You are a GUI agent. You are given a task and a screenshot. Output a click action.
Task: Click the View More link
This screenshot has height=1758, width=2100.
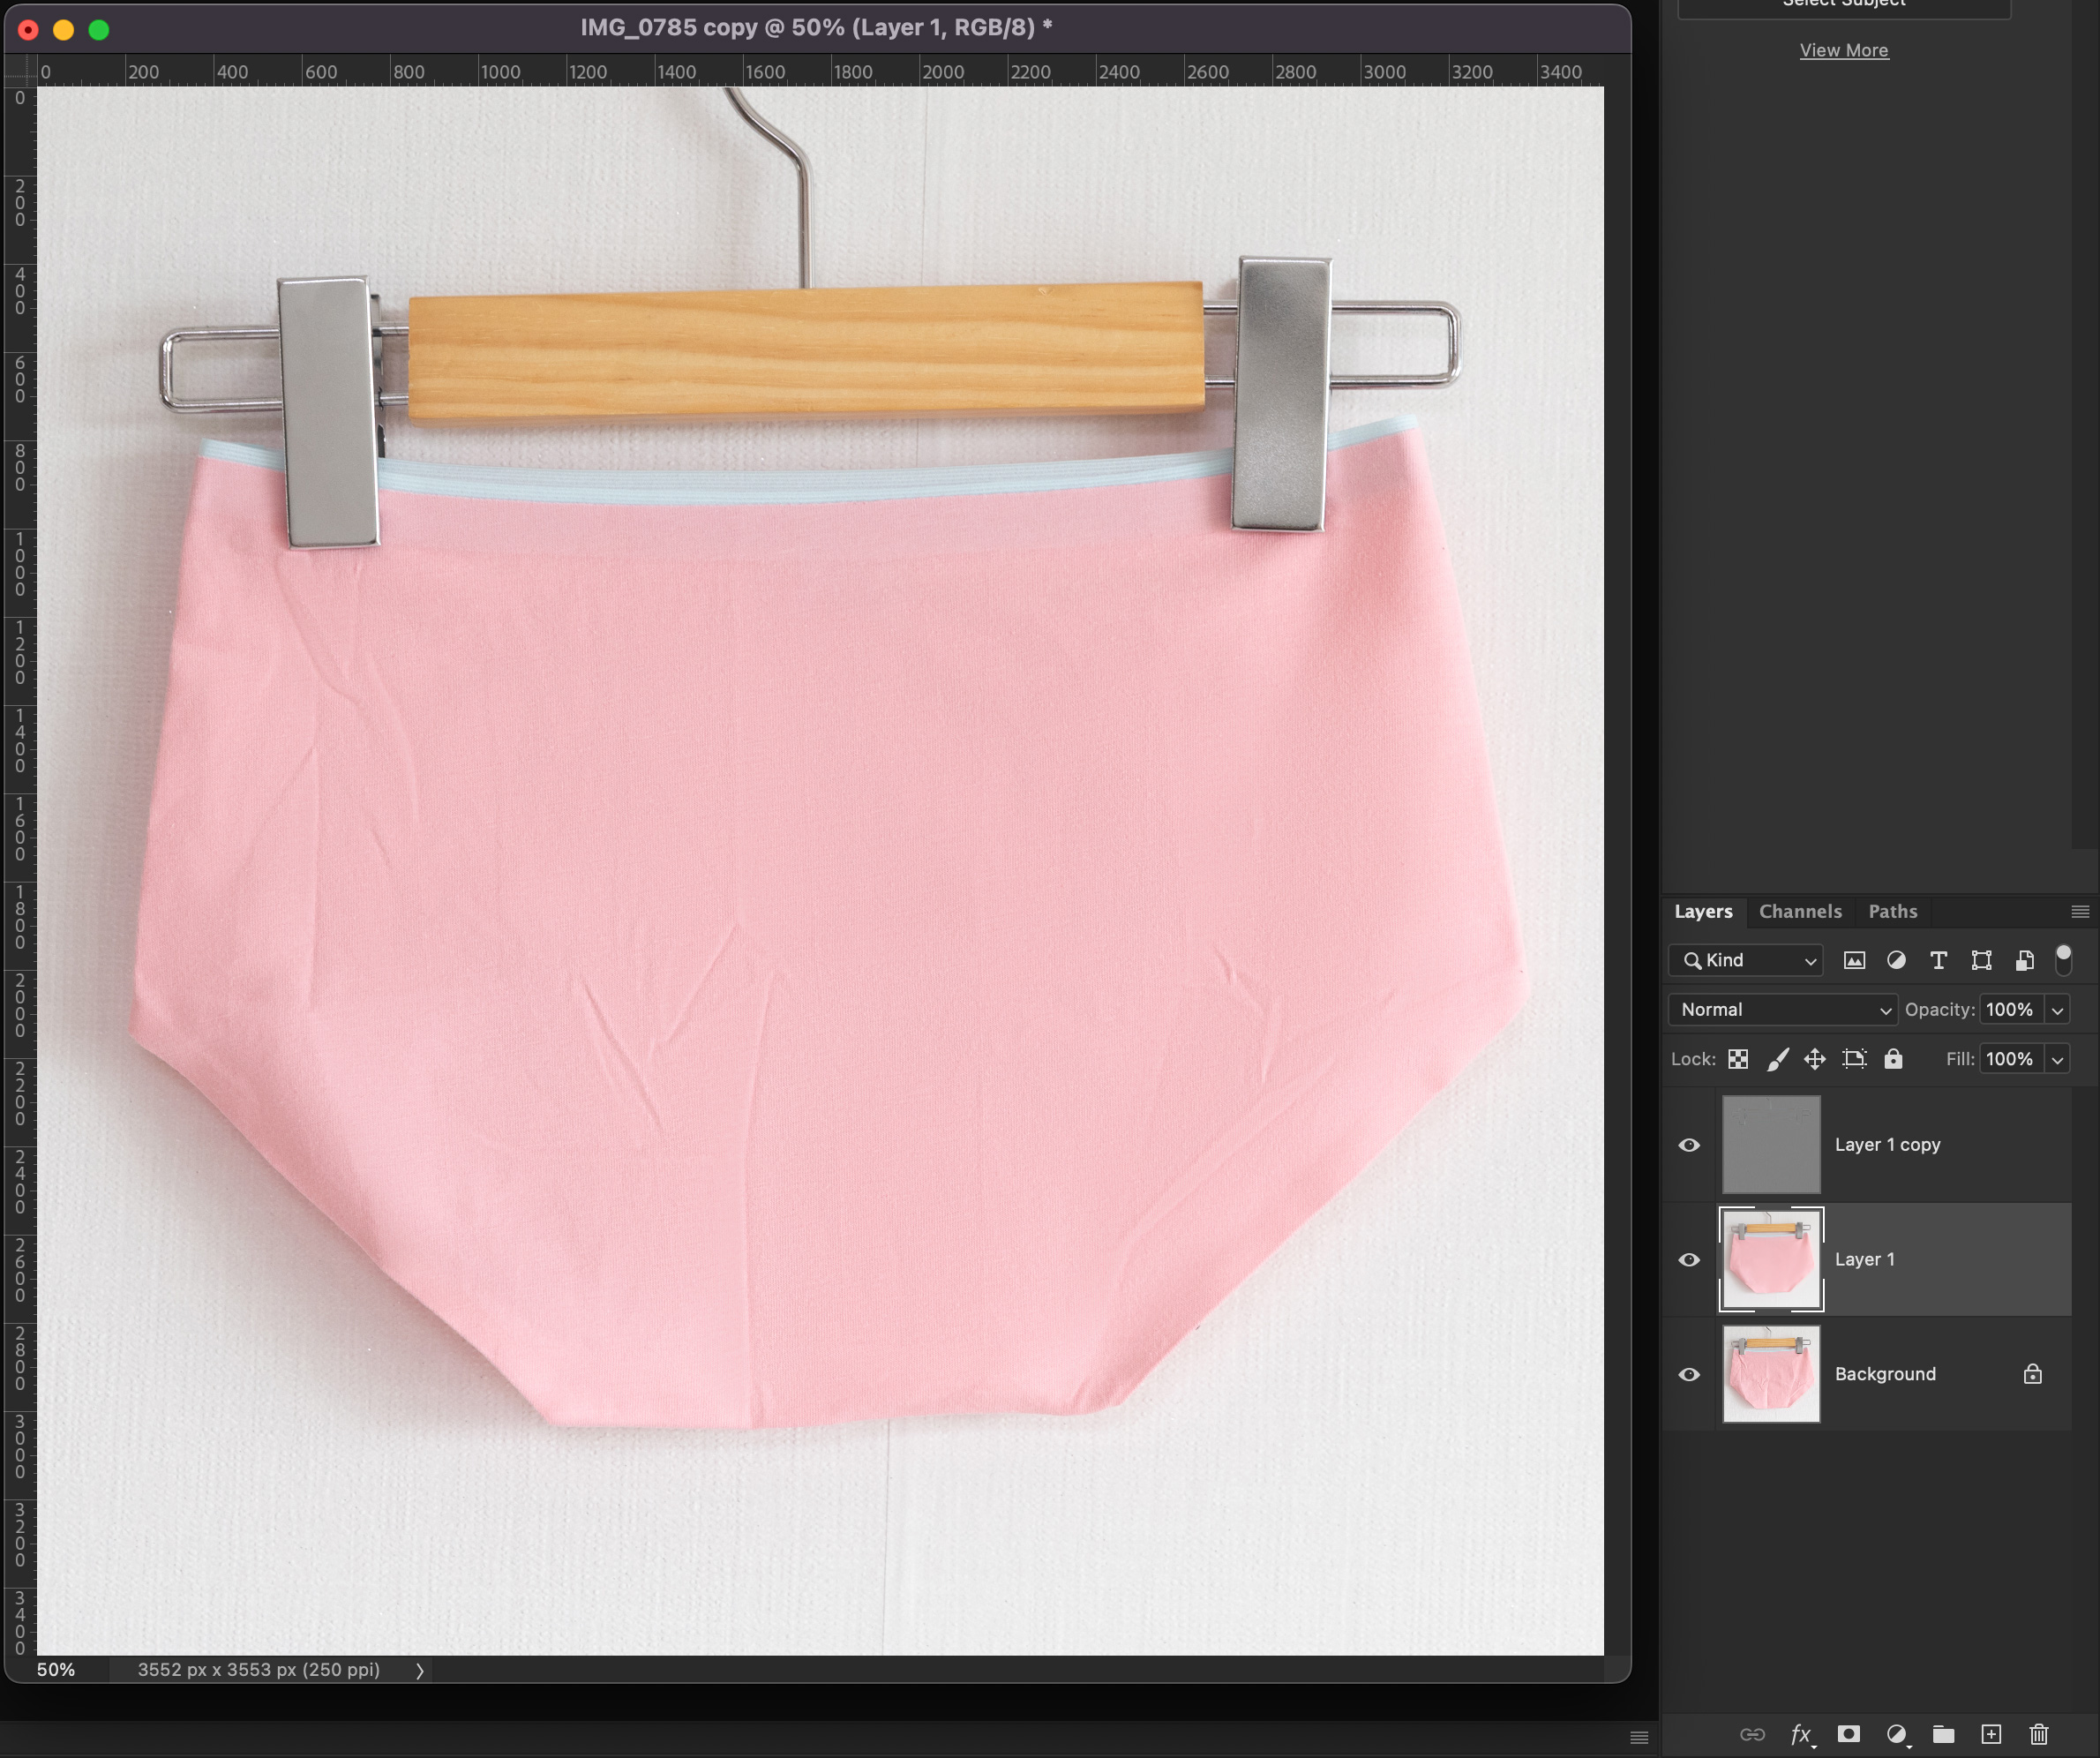coord(1844,50)
